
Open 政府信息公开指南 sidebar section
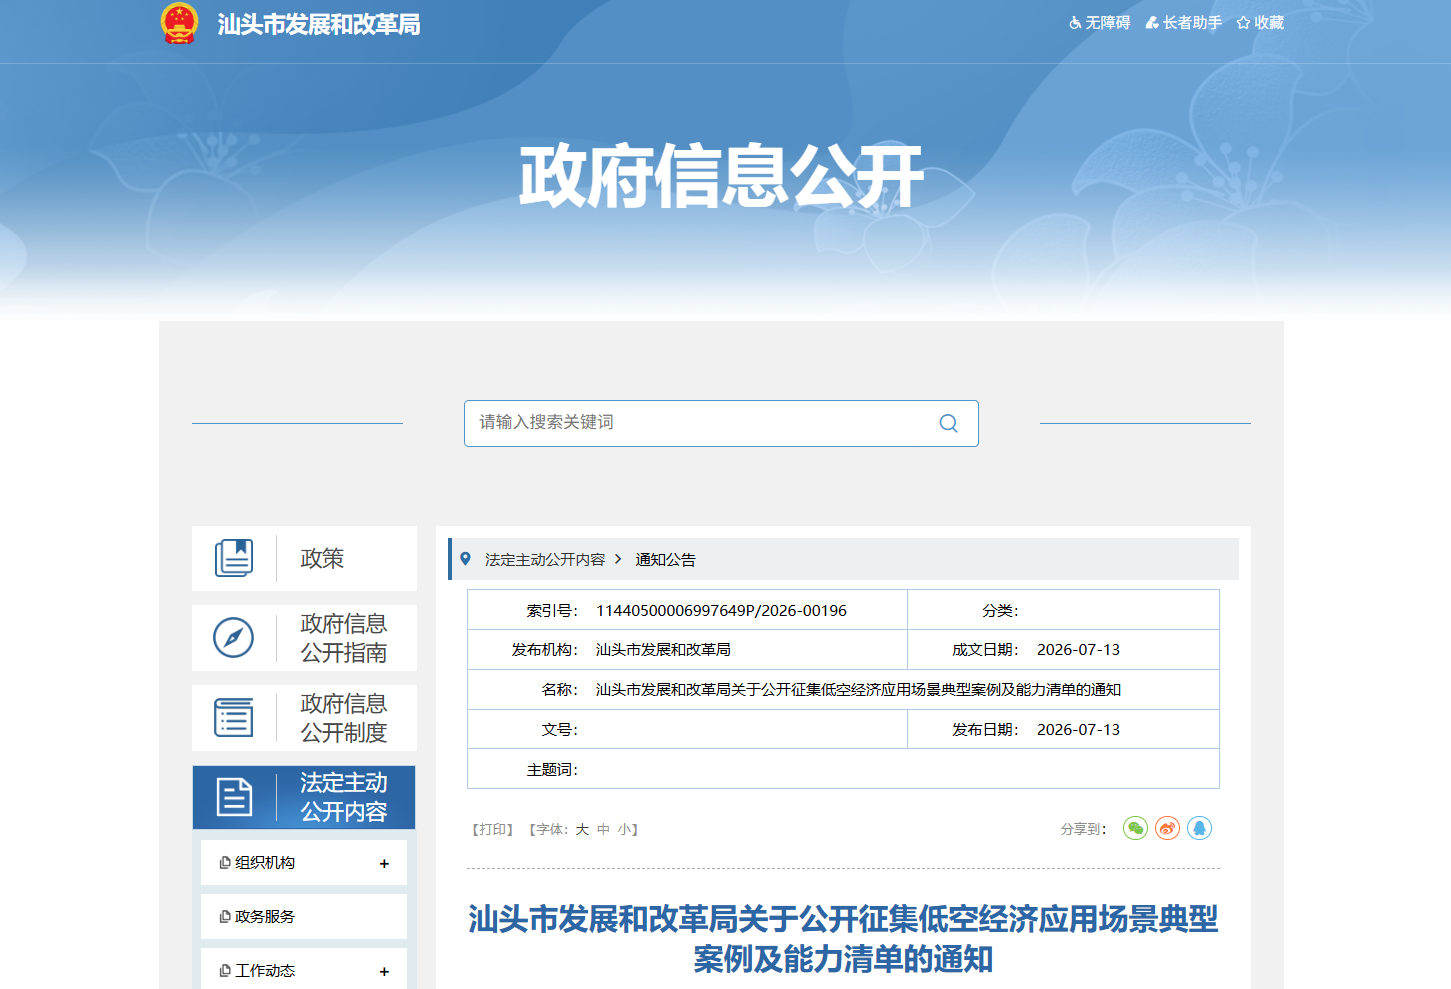[x=304, y=638]
